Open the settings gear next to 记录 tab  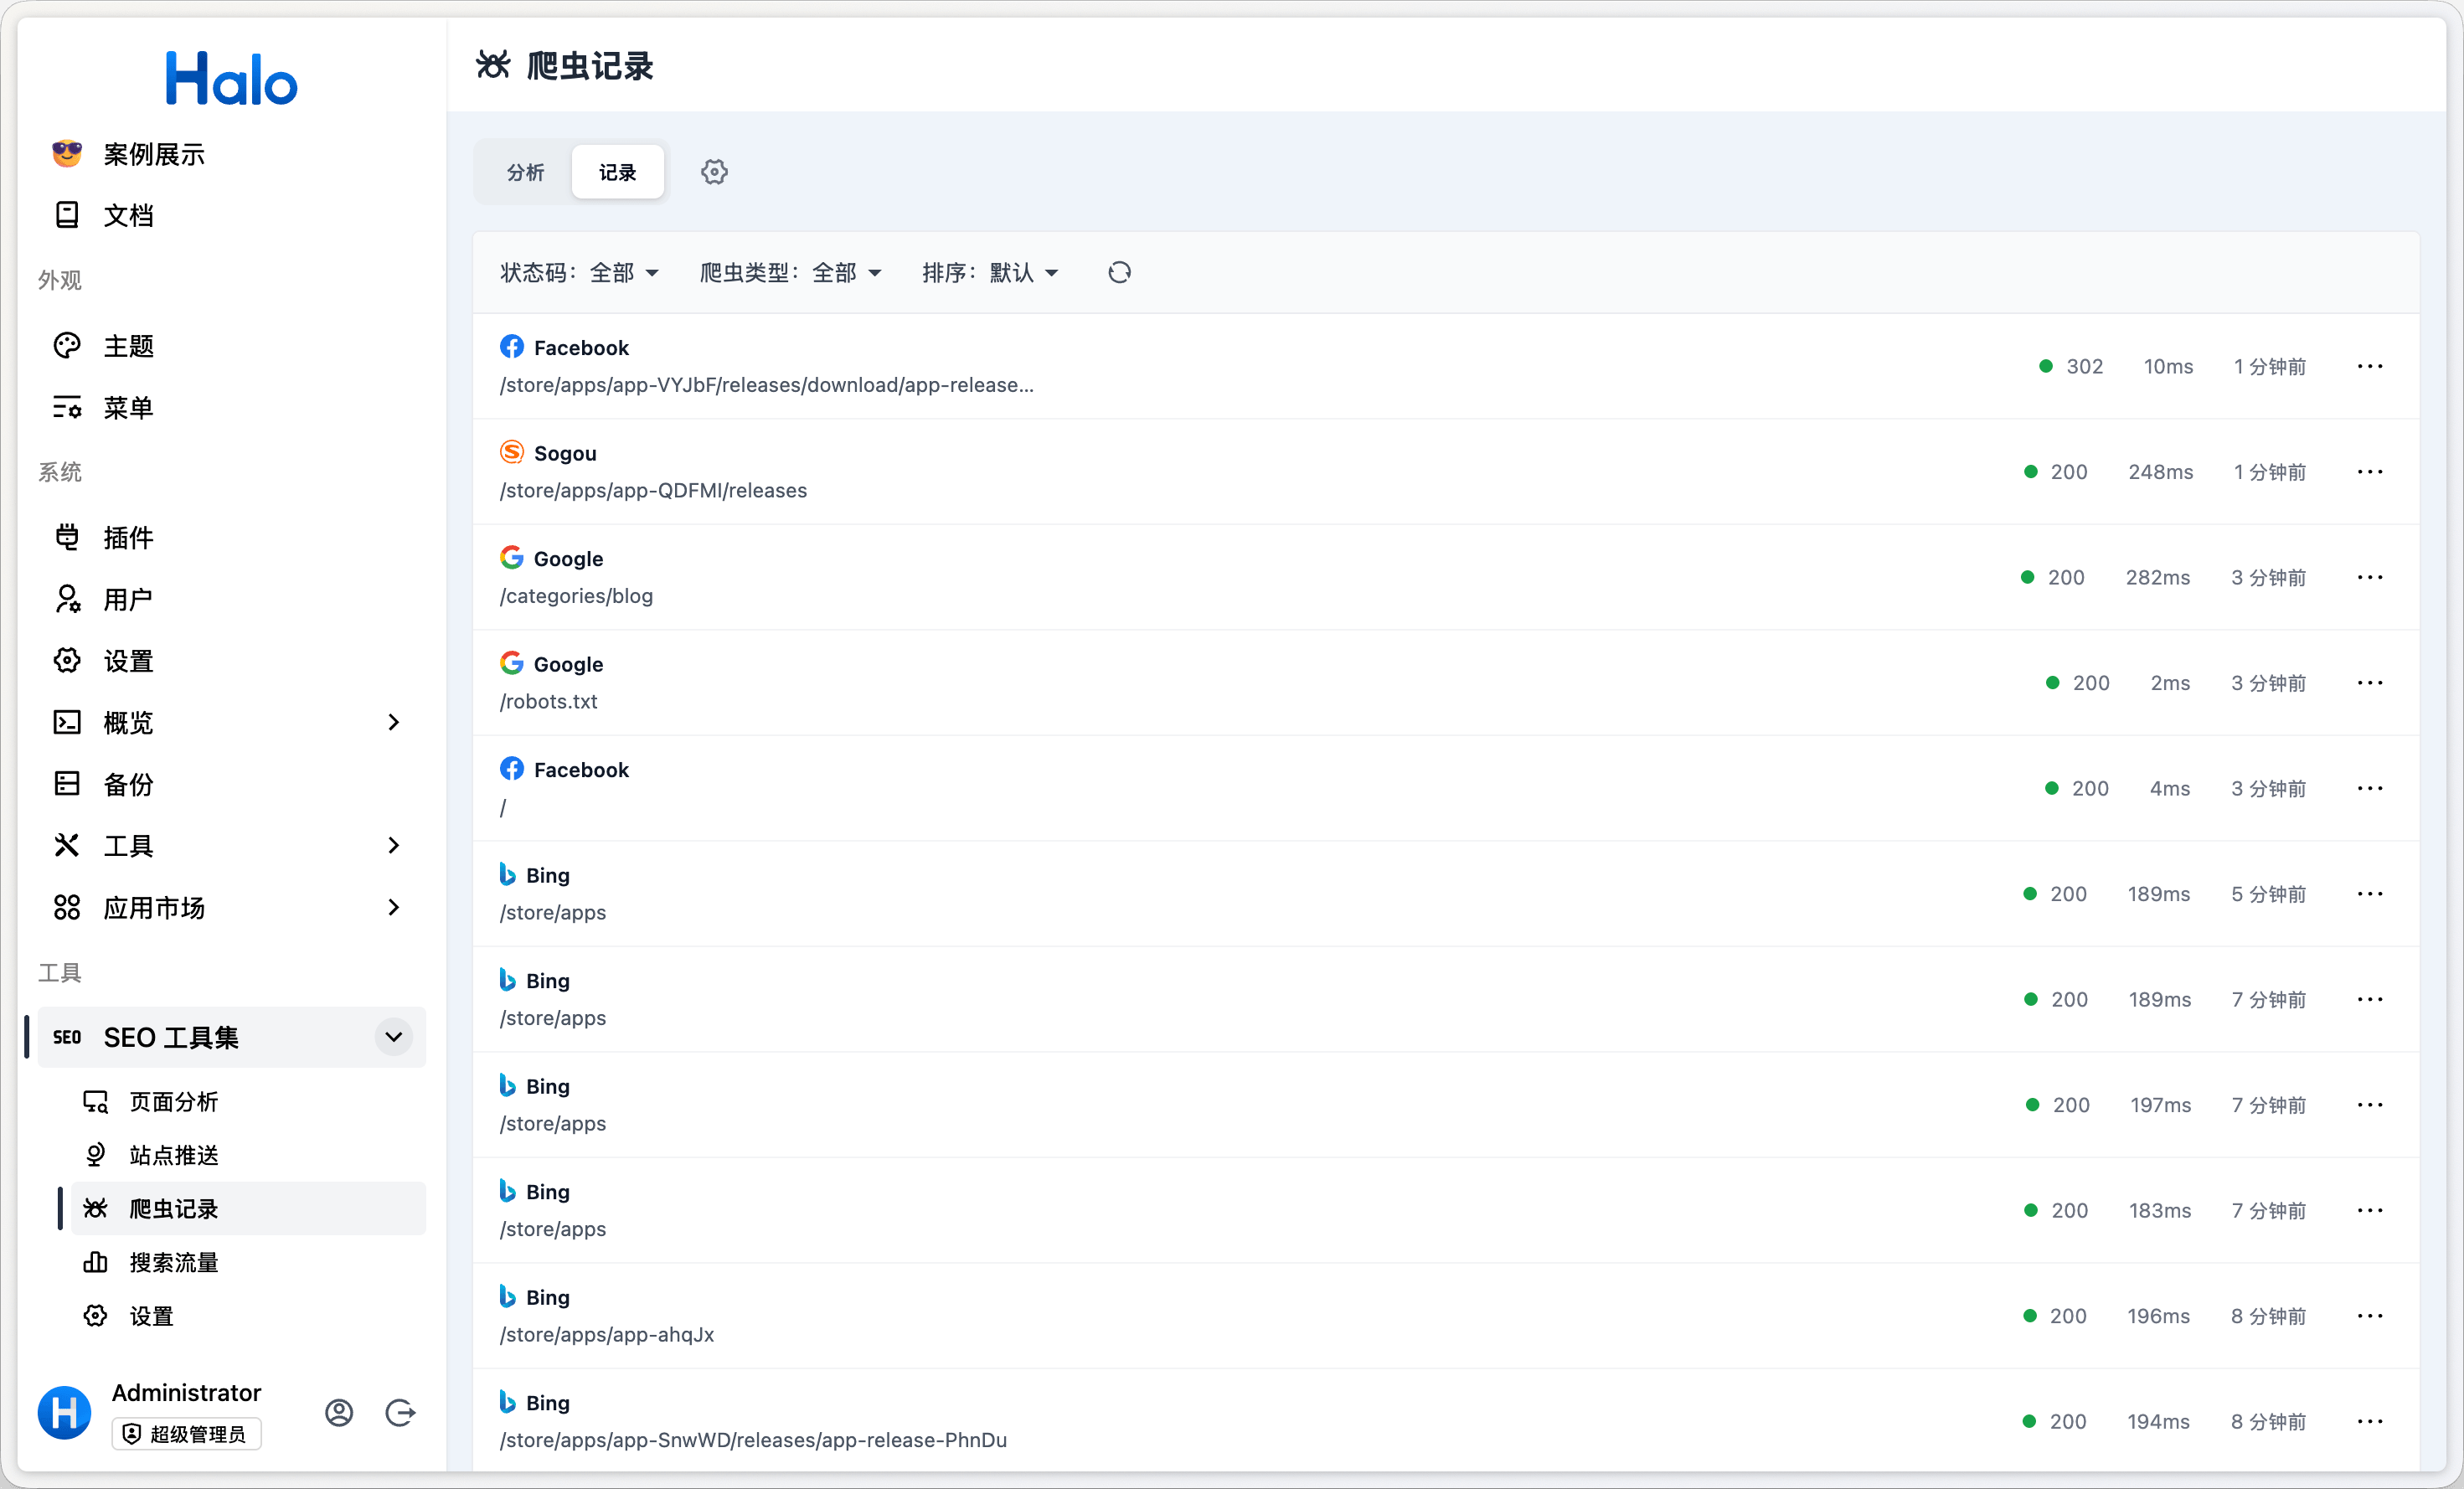714,172
